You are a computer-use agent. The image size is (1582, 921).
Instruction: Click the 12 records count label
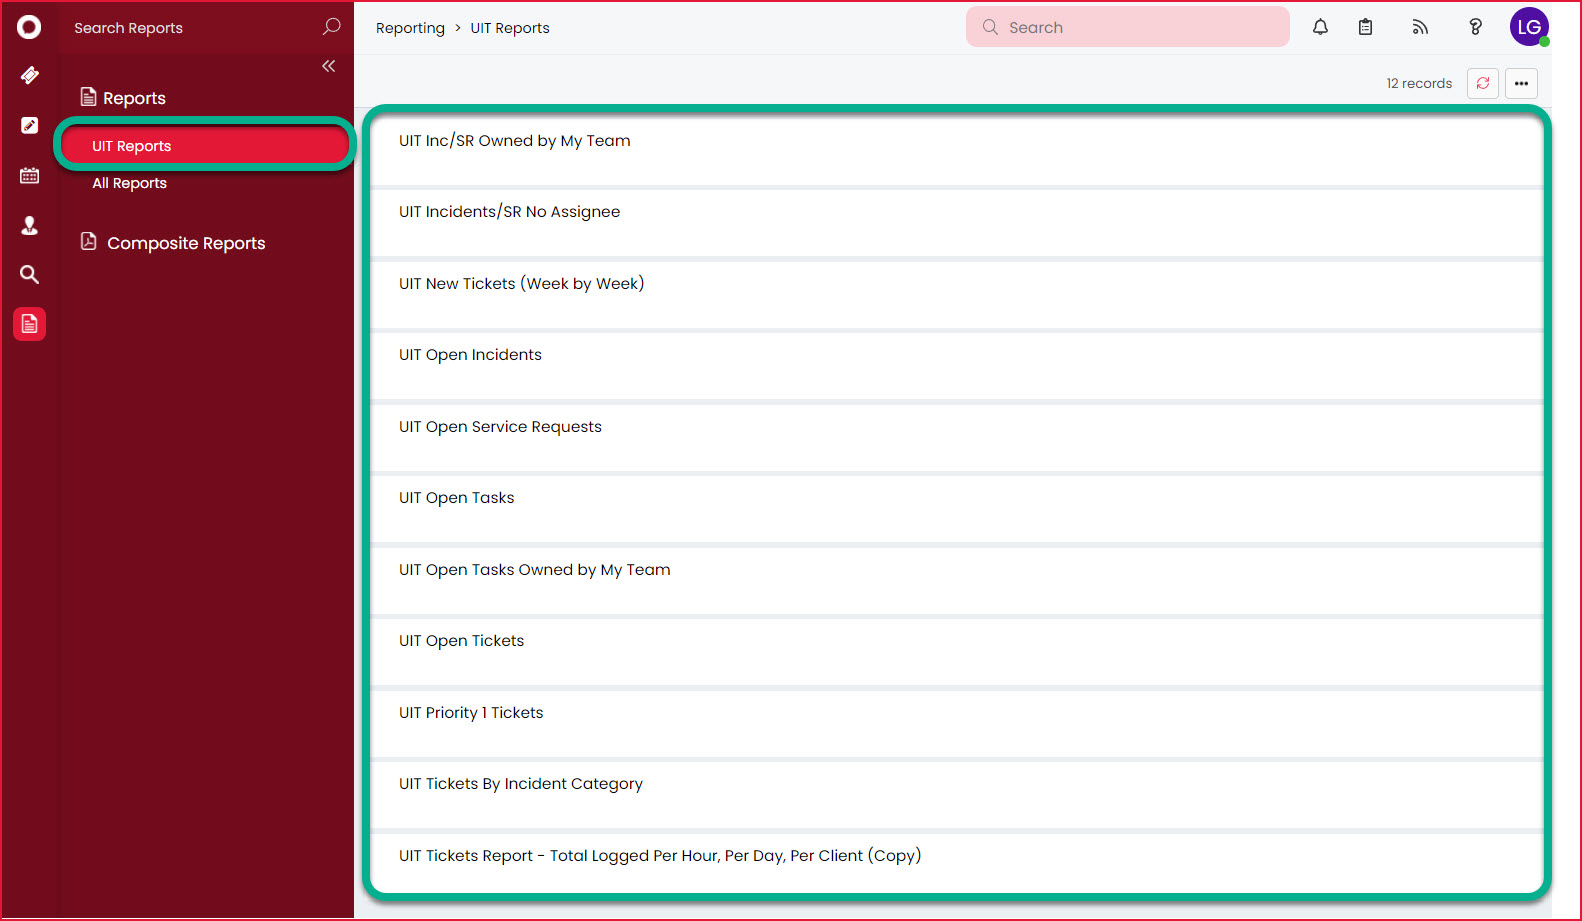tap(1419, 83)
